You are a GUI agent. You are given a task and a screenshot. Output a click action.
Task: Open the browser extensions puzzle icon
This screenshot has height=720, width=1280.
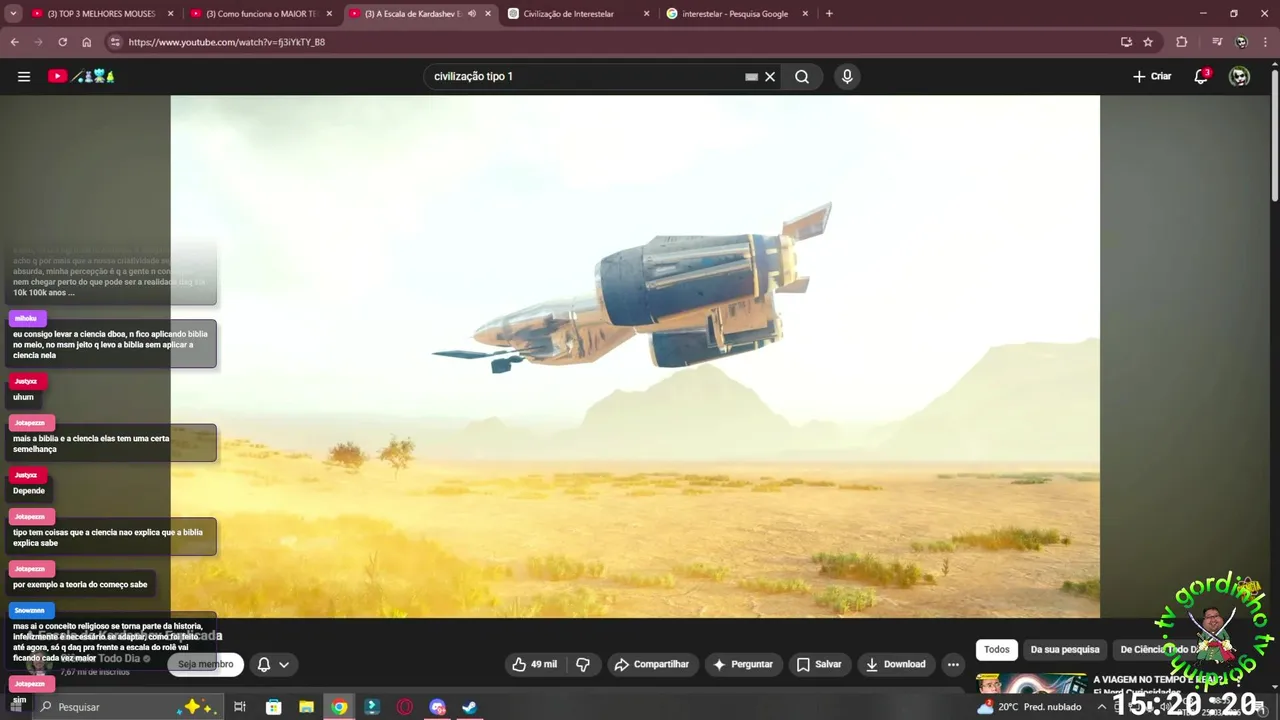[1182, 42]
